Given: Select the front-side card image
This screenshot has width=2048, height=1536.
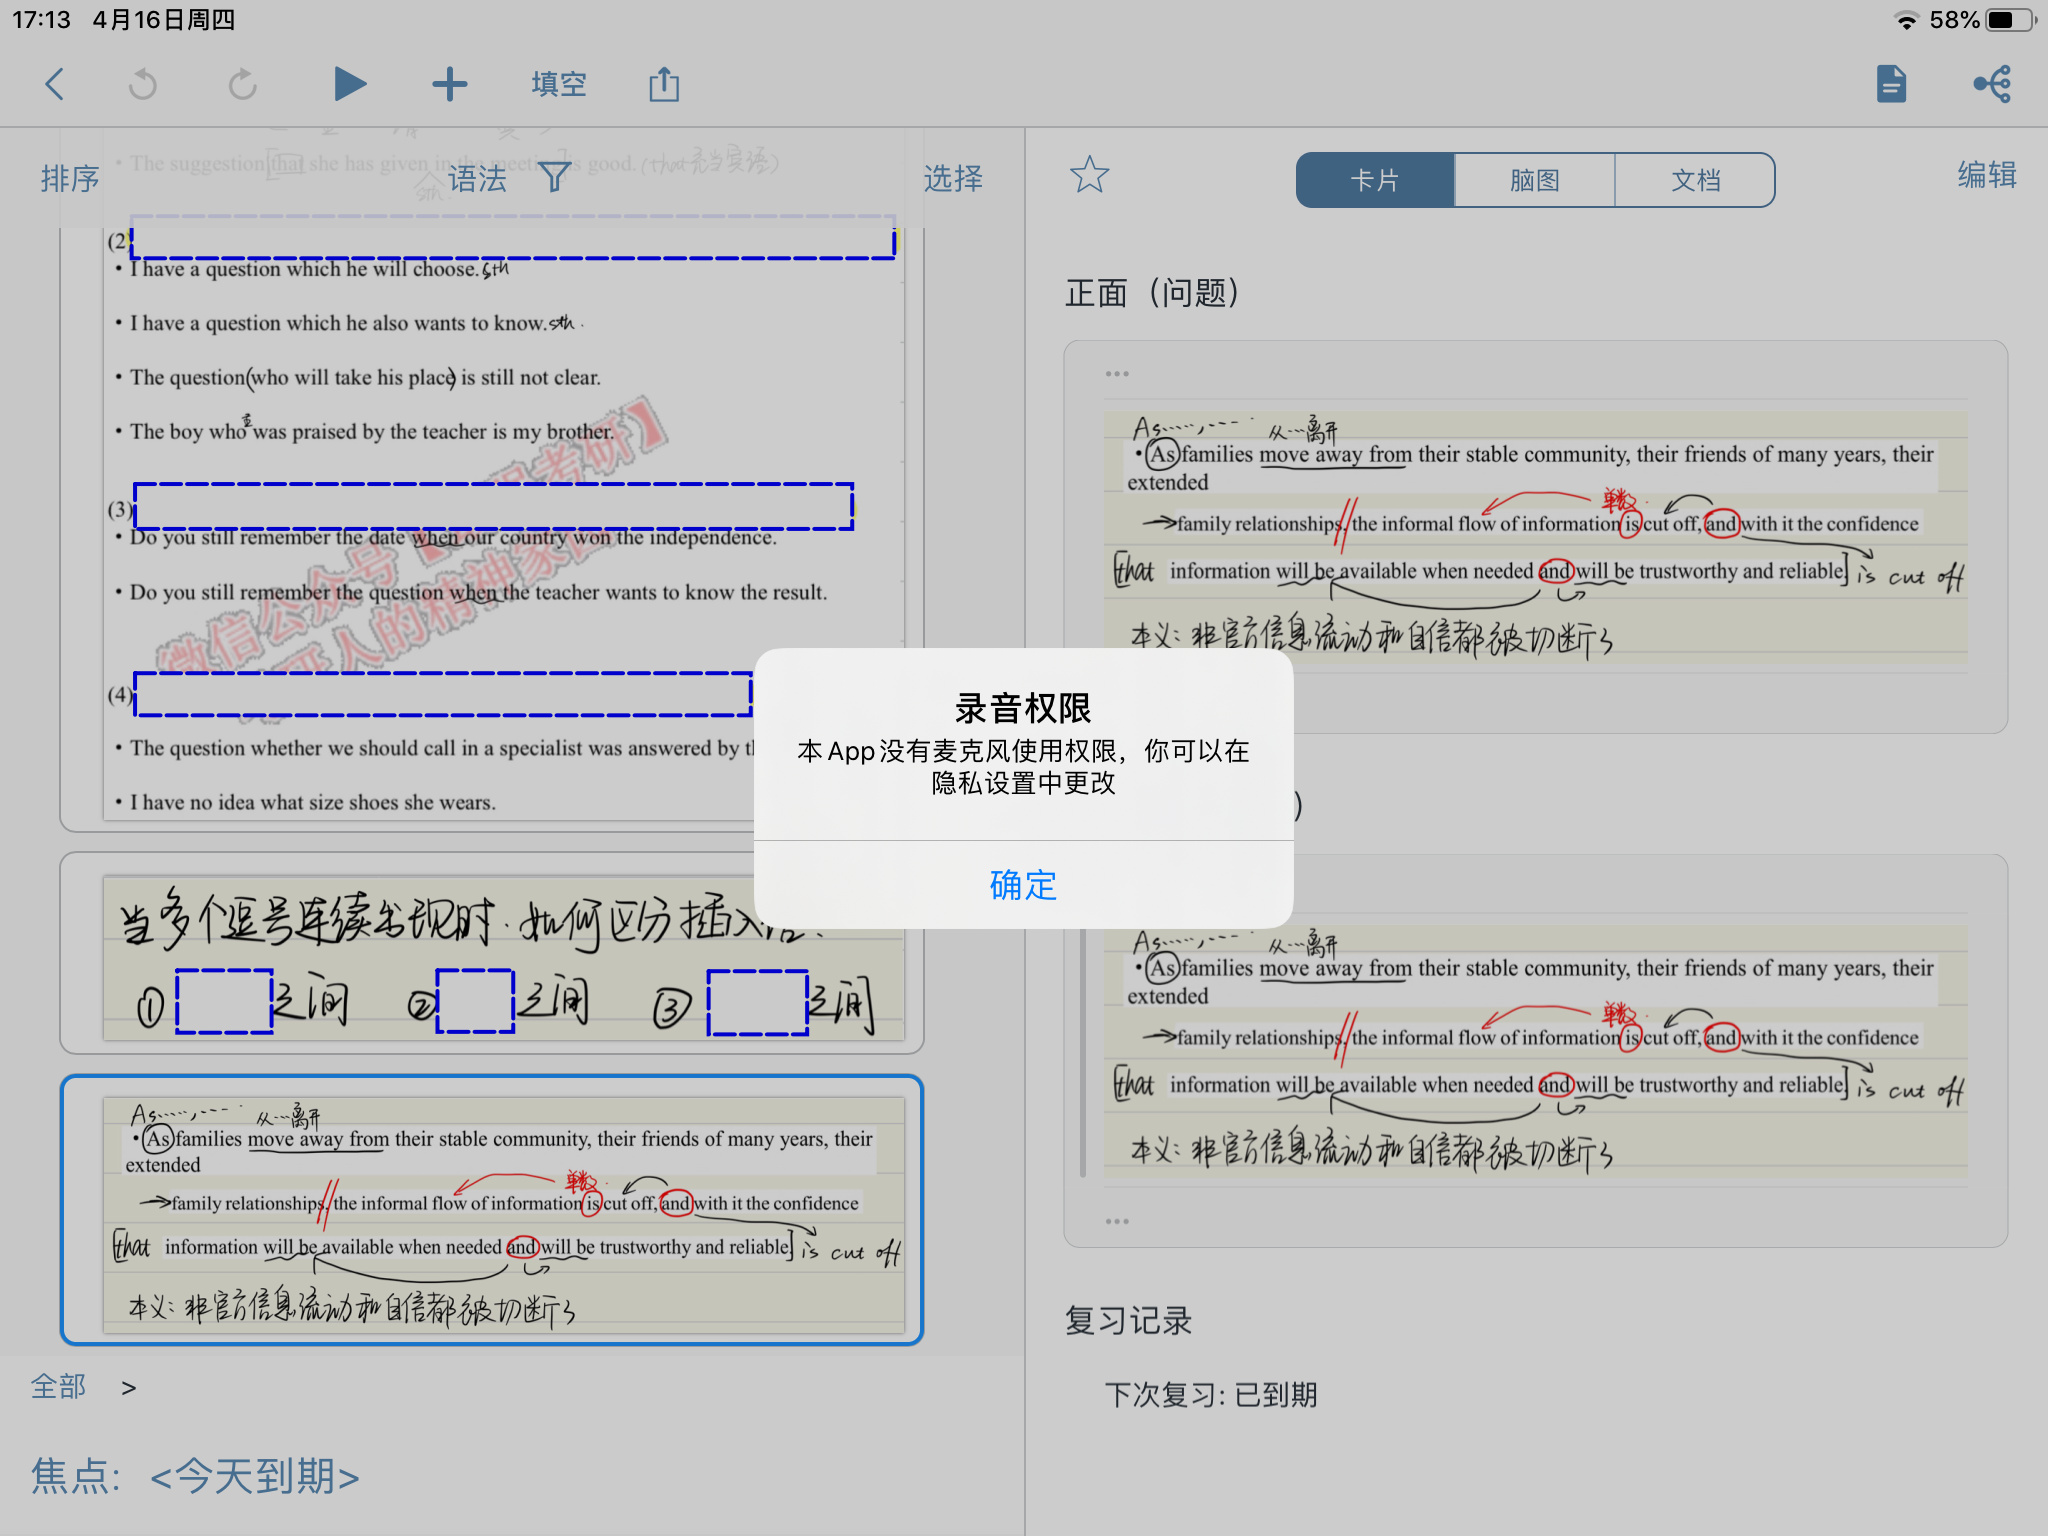Looking at the screenshot, I should pos(1536,538).
